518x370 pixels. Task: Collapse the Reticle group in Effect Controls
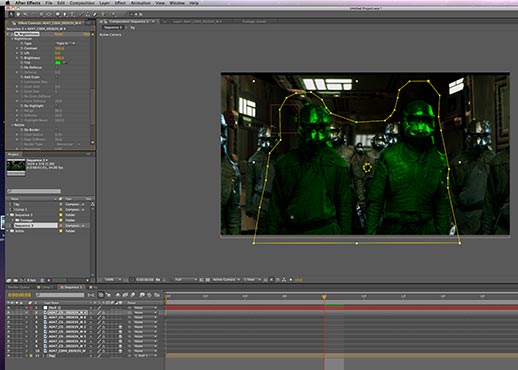[x=12, y=125]
